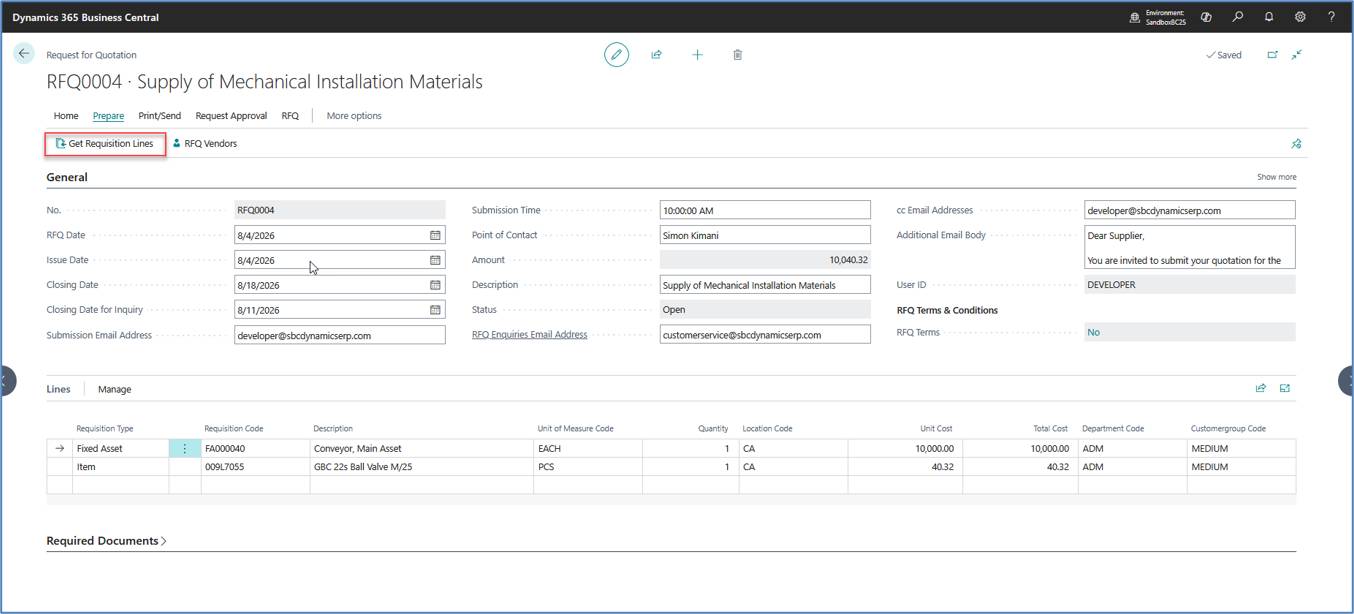Click the Requisition Type column header
Image resolution: width=1354 pixels, height=614 pixels.
pyautogui.click(x=105, y=428)
